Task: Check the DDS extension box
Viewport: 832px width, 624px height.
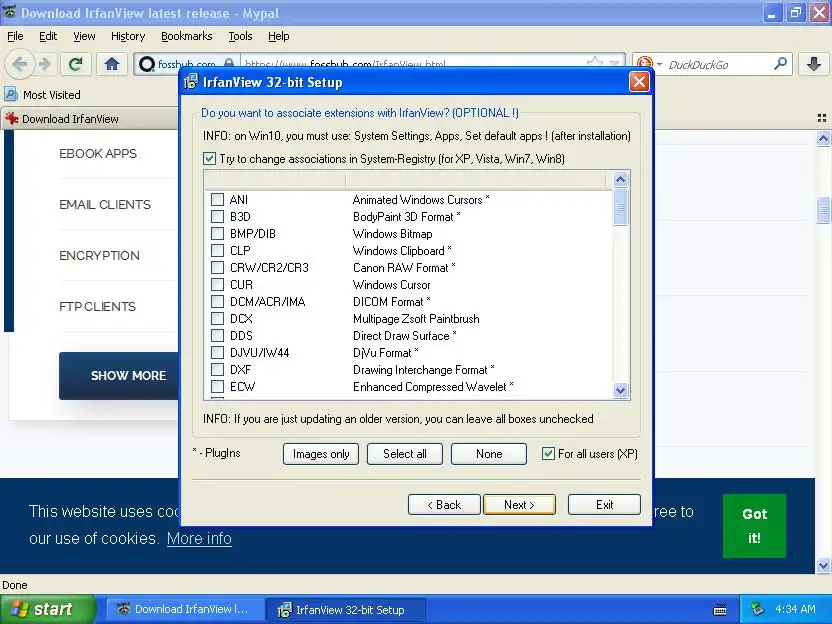Action: point(217,335)
